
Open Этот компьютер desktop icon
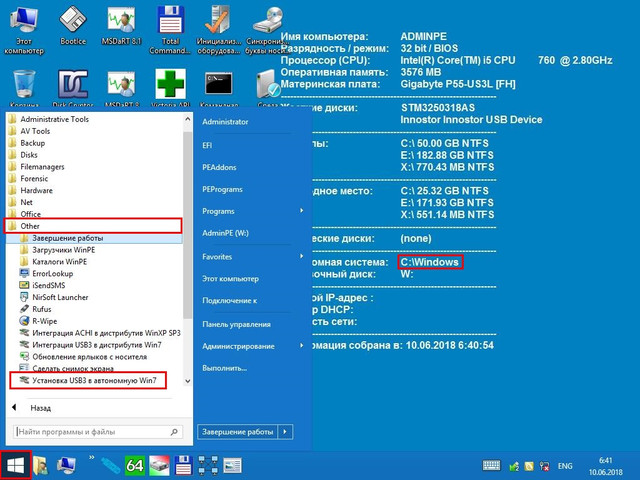[24, 31]
